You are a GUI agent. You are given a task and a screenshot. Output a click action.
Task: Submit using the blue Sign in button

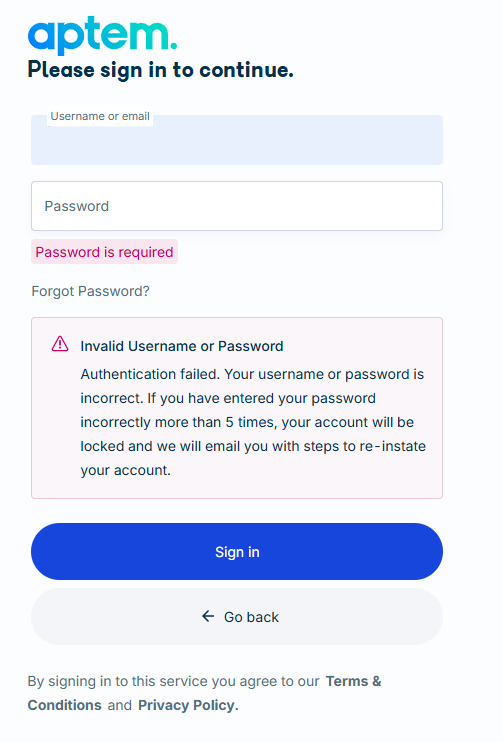pyautogui.click(x=237, y=551)
